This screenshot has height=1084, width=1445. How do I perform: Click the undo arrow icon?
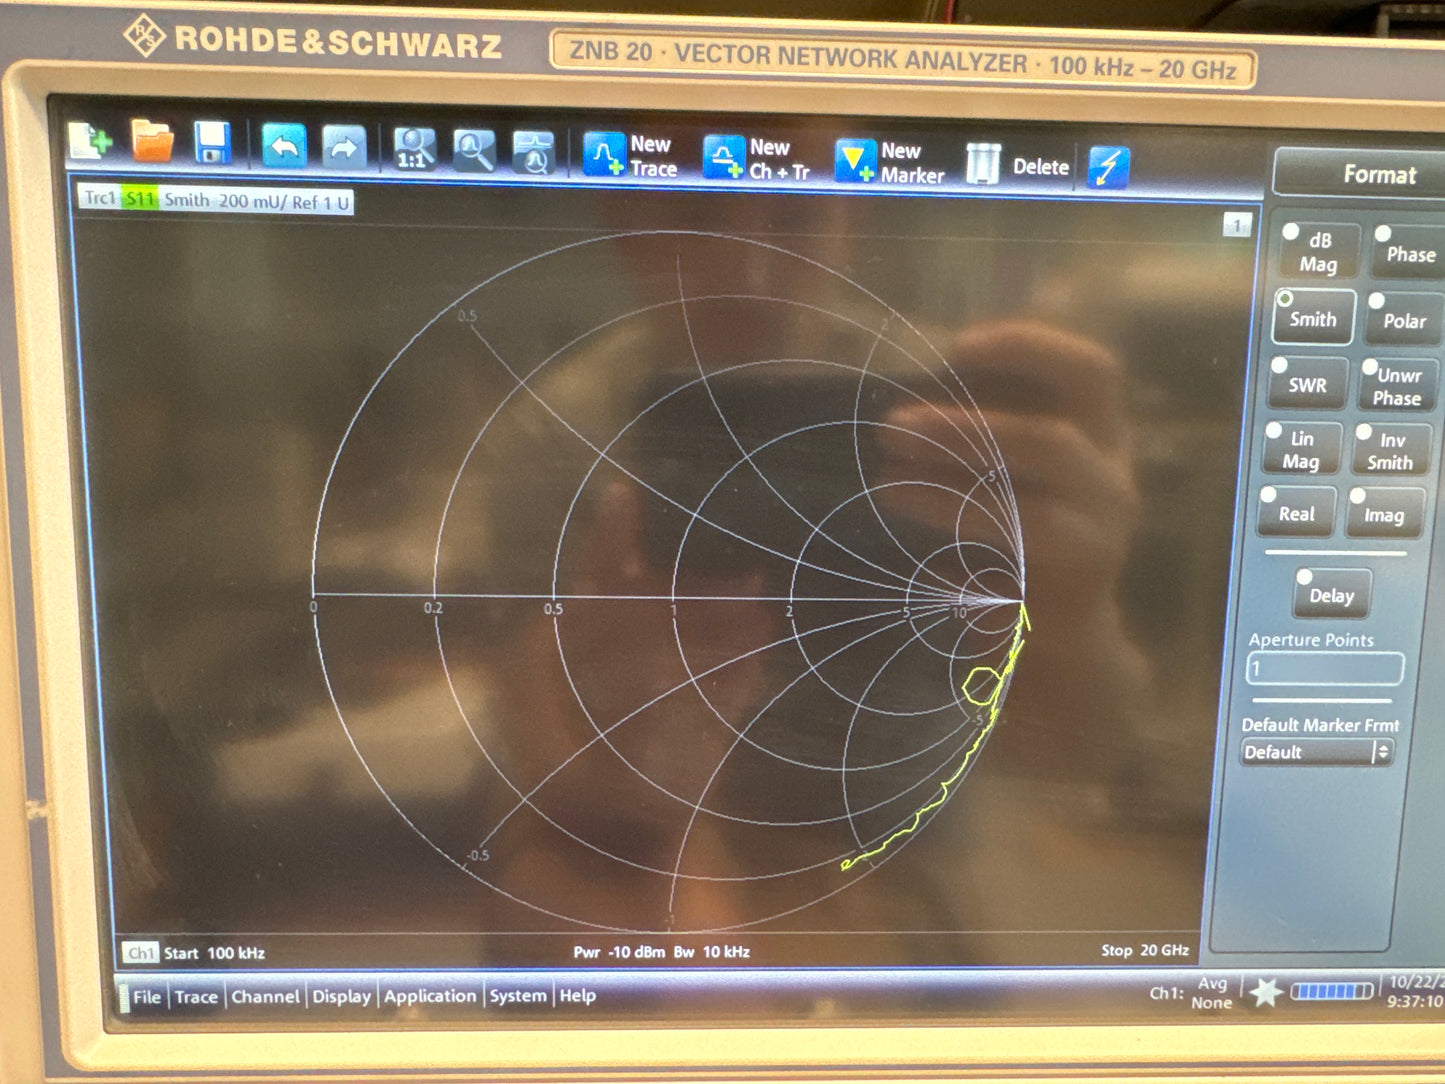pos(284,148)
